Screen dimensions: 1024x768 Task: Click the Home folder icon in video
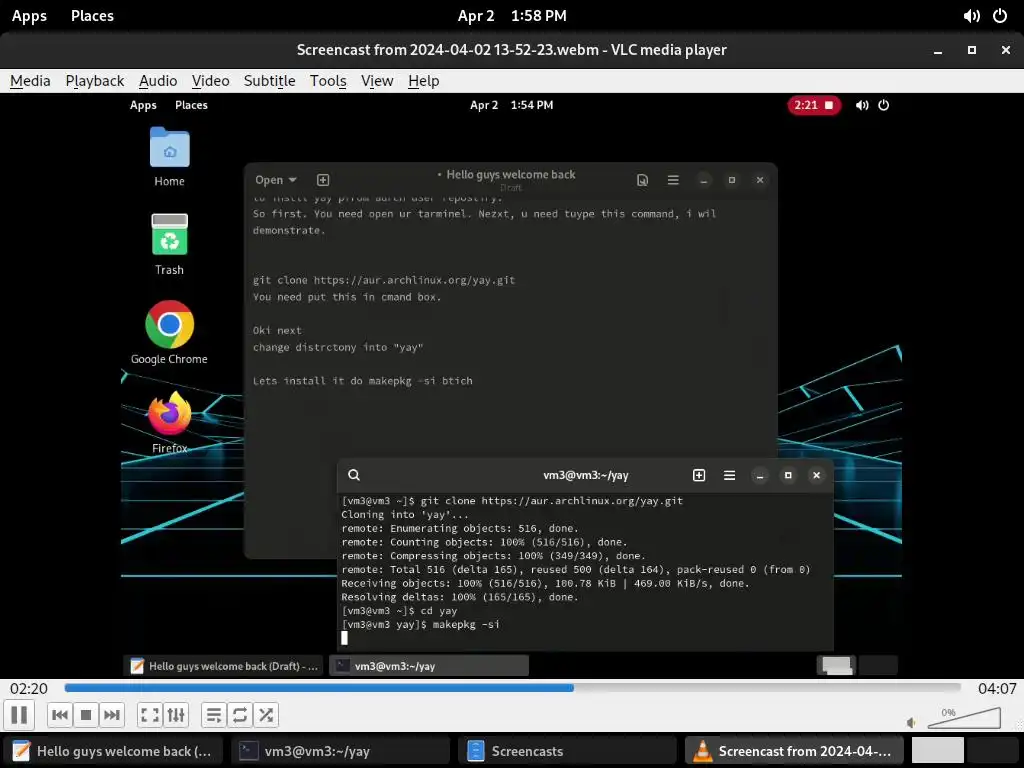point(169,157)
